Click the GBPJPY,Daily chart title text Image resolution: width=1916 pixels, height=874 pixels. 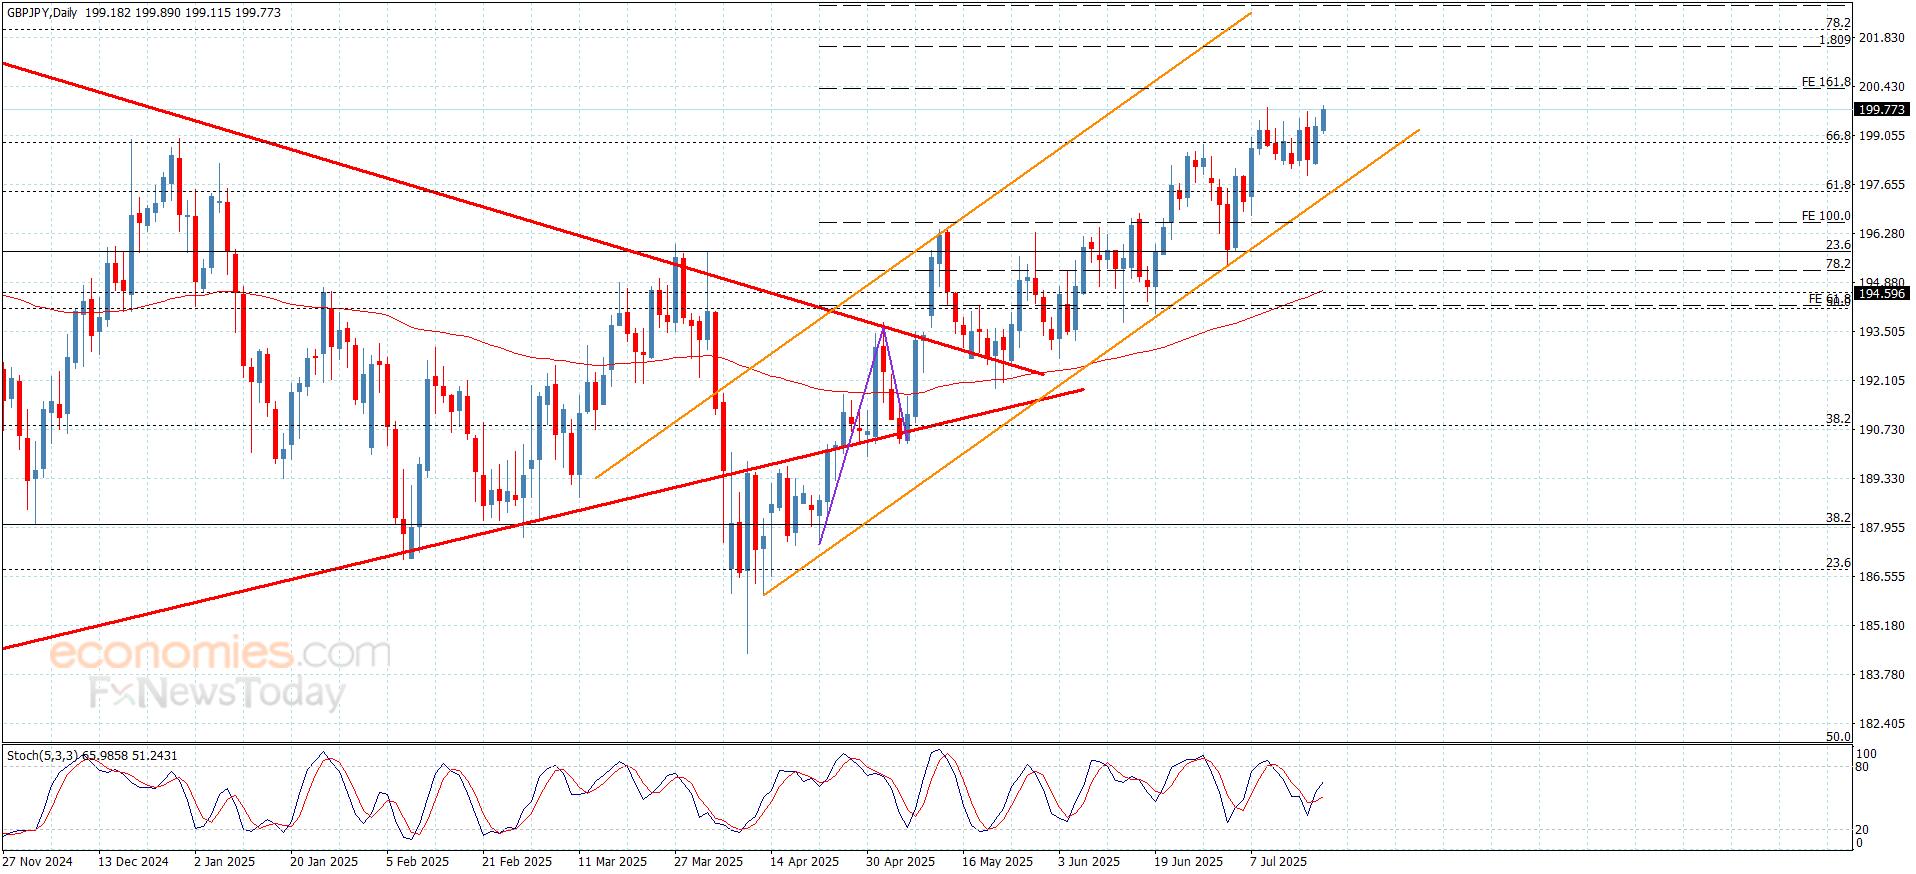point(43,13)
